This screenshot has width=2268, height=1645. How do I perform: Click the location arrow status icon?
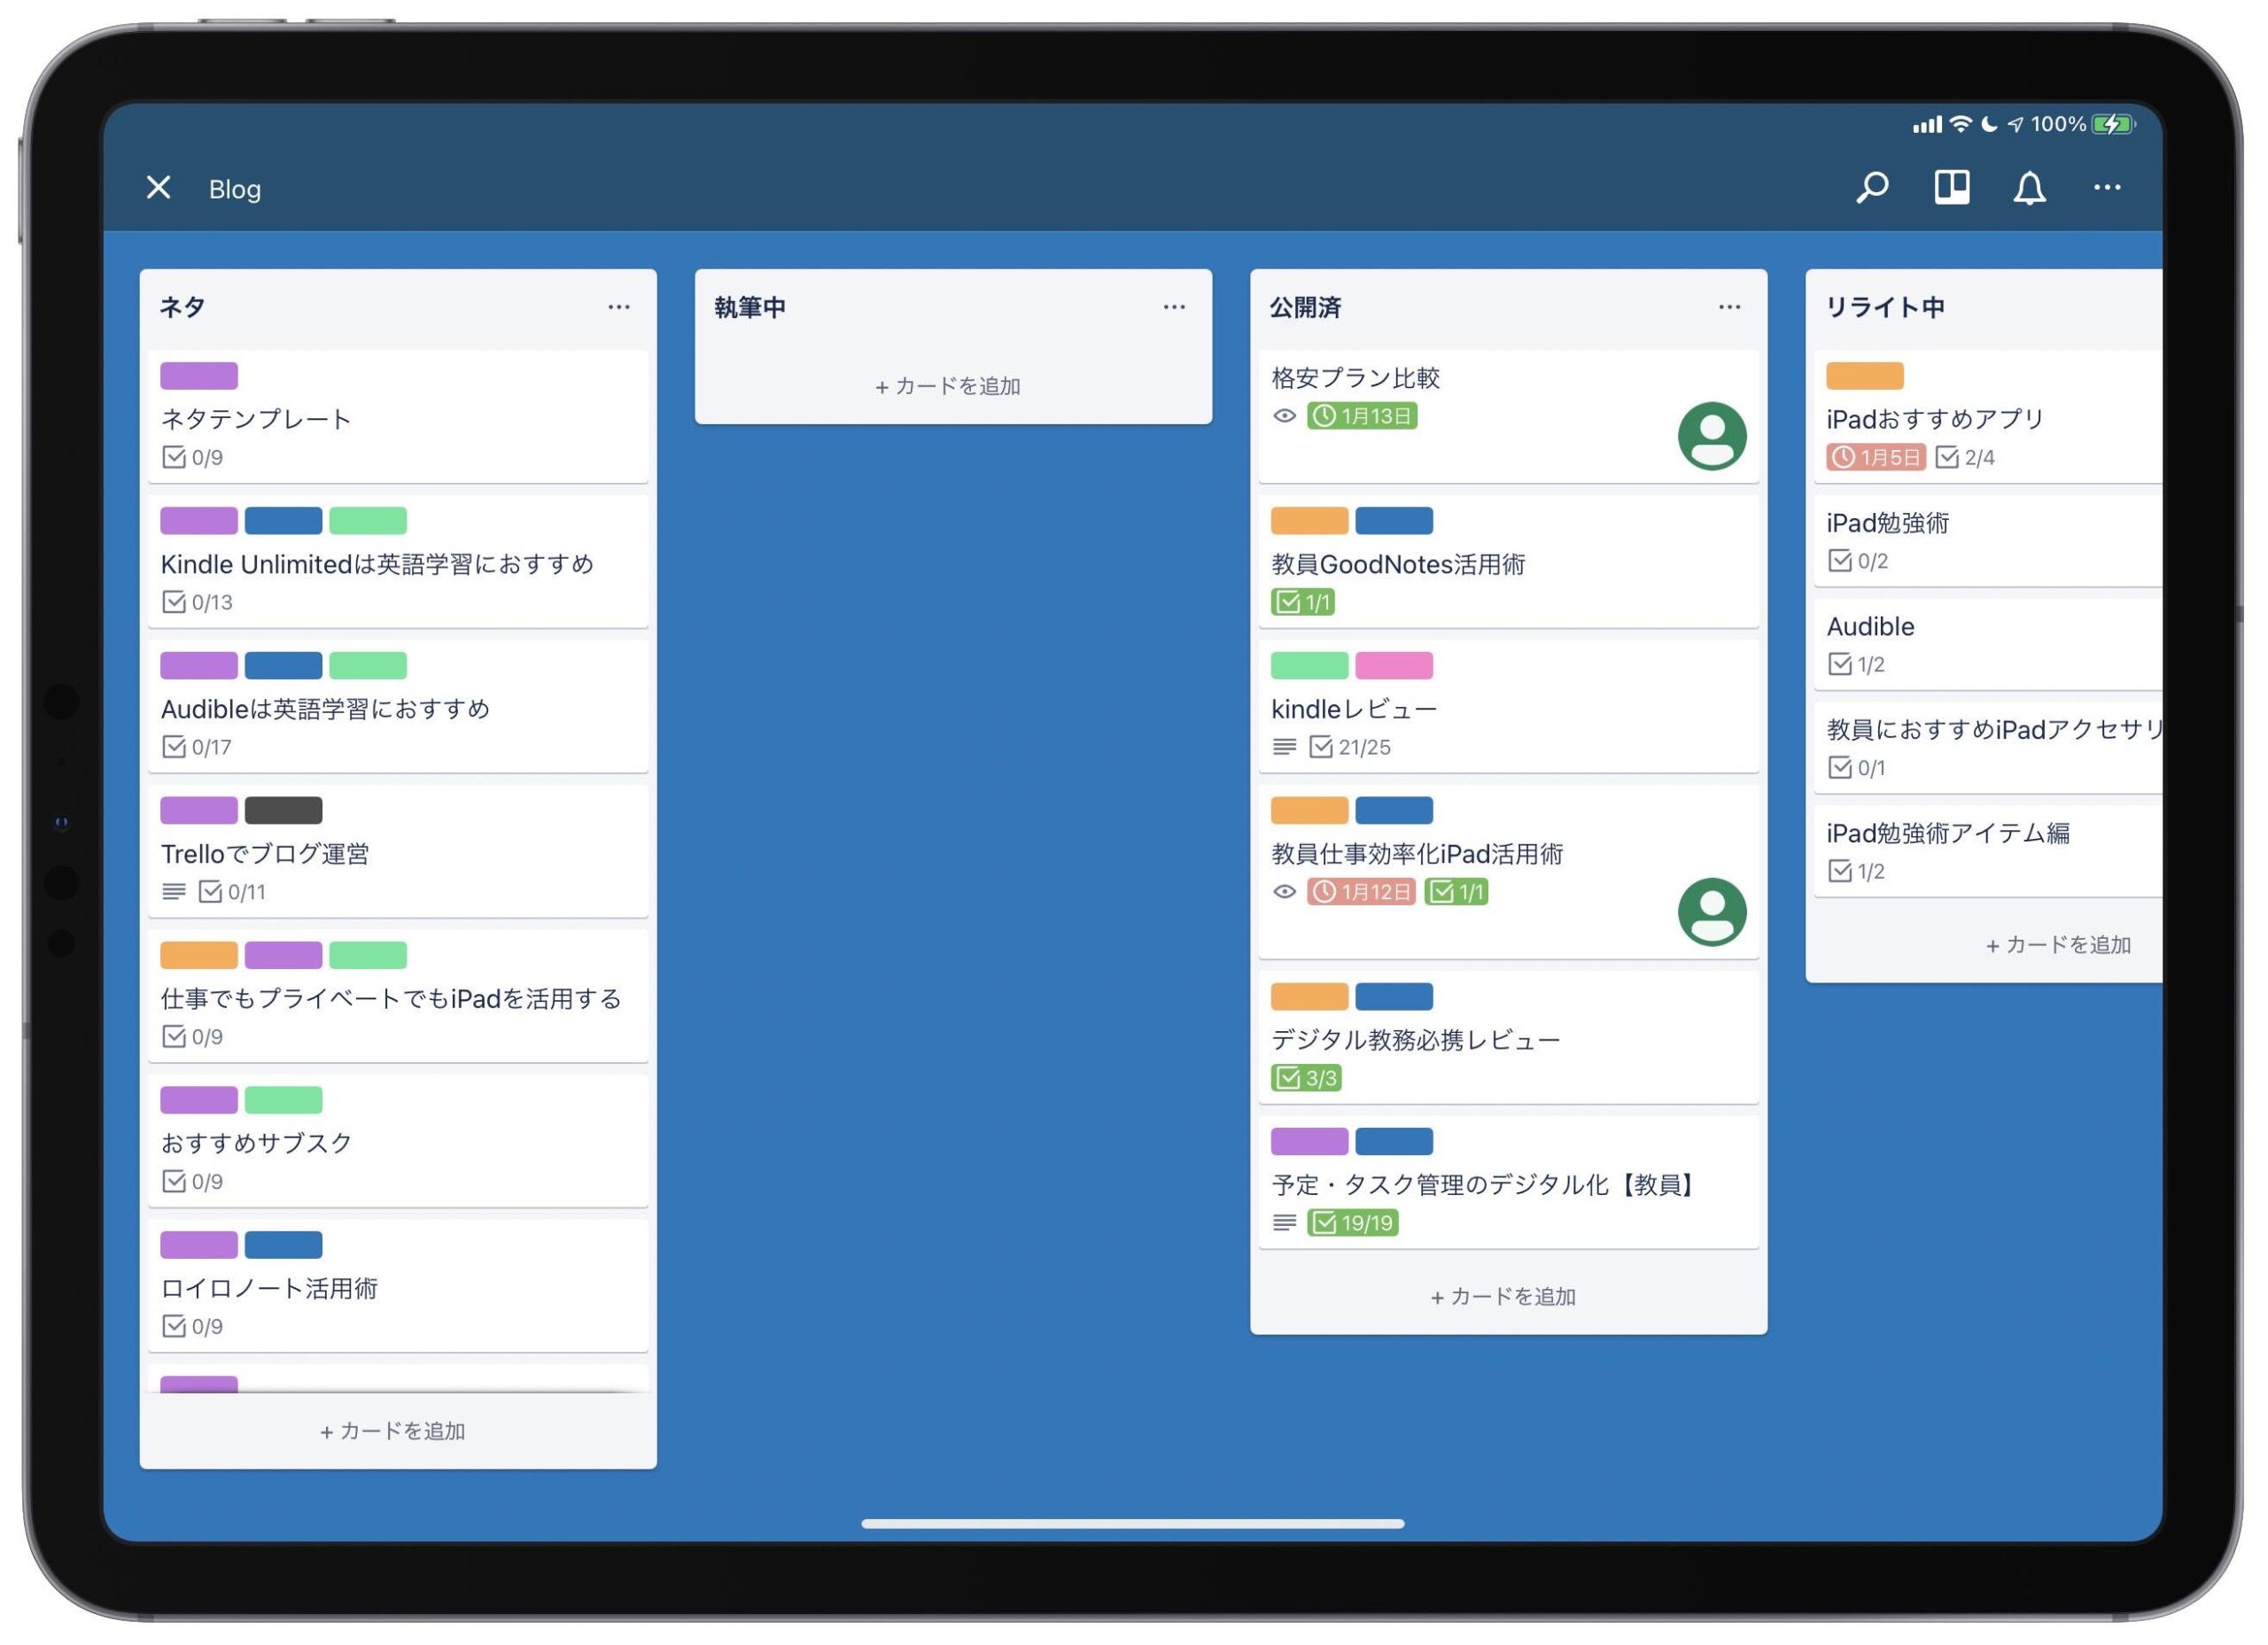click(x=2016, y=124)
